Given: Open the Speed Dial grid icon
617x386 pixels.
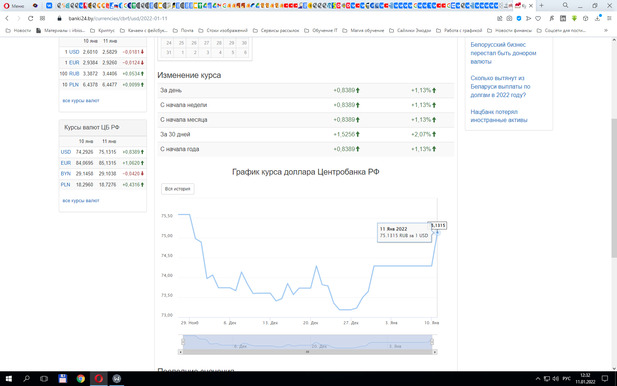Looking at the screenshot, I should click(42, 18).
